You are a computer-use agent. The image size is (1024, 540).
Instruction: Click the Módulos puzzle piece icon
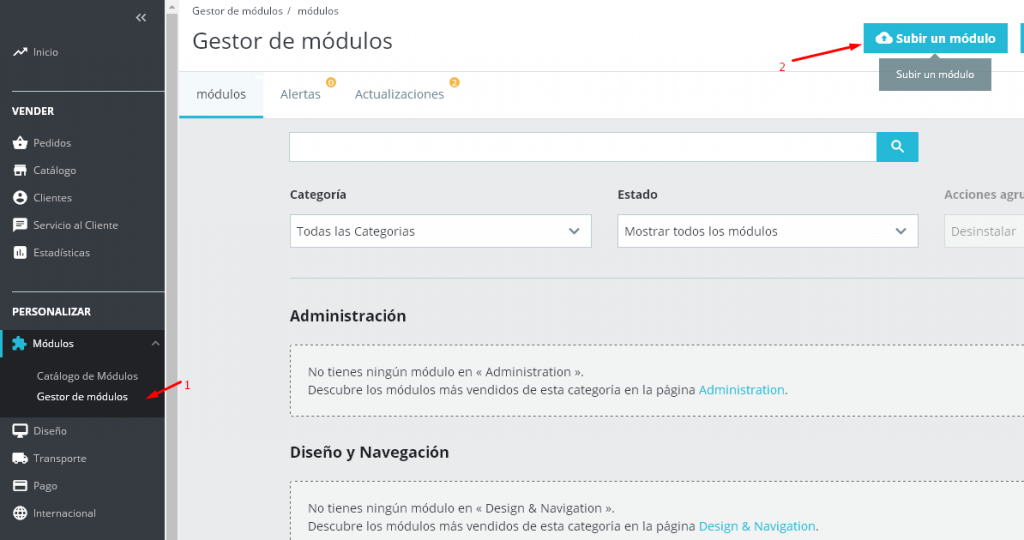click(20, 343)
